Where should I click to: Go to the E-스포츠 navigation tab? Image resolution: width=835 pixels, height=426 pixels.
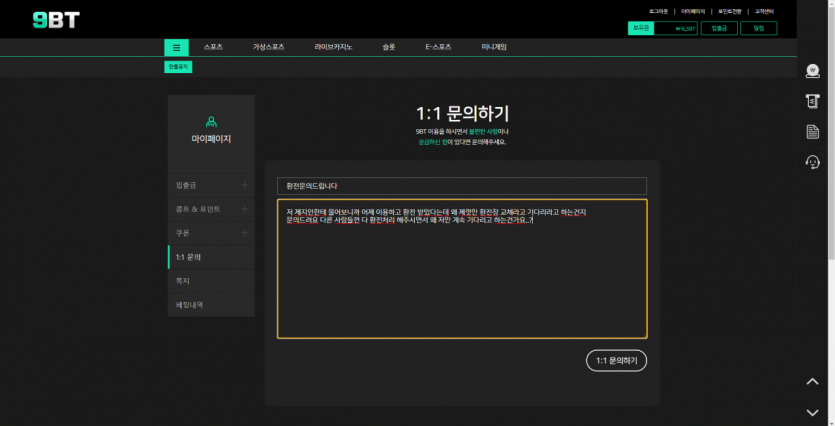coord(438,47)
